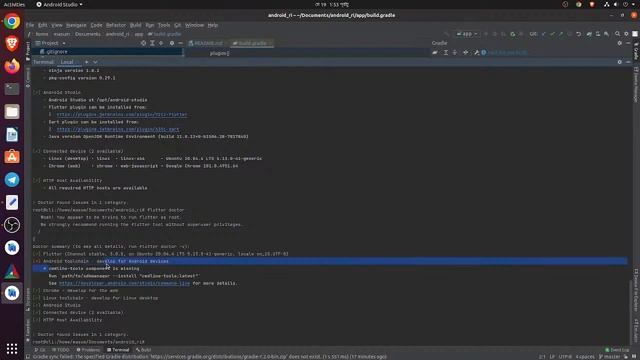The image size is (640, 360).
Task: Add a new terminal tab with plus
Action: (87, 62)
